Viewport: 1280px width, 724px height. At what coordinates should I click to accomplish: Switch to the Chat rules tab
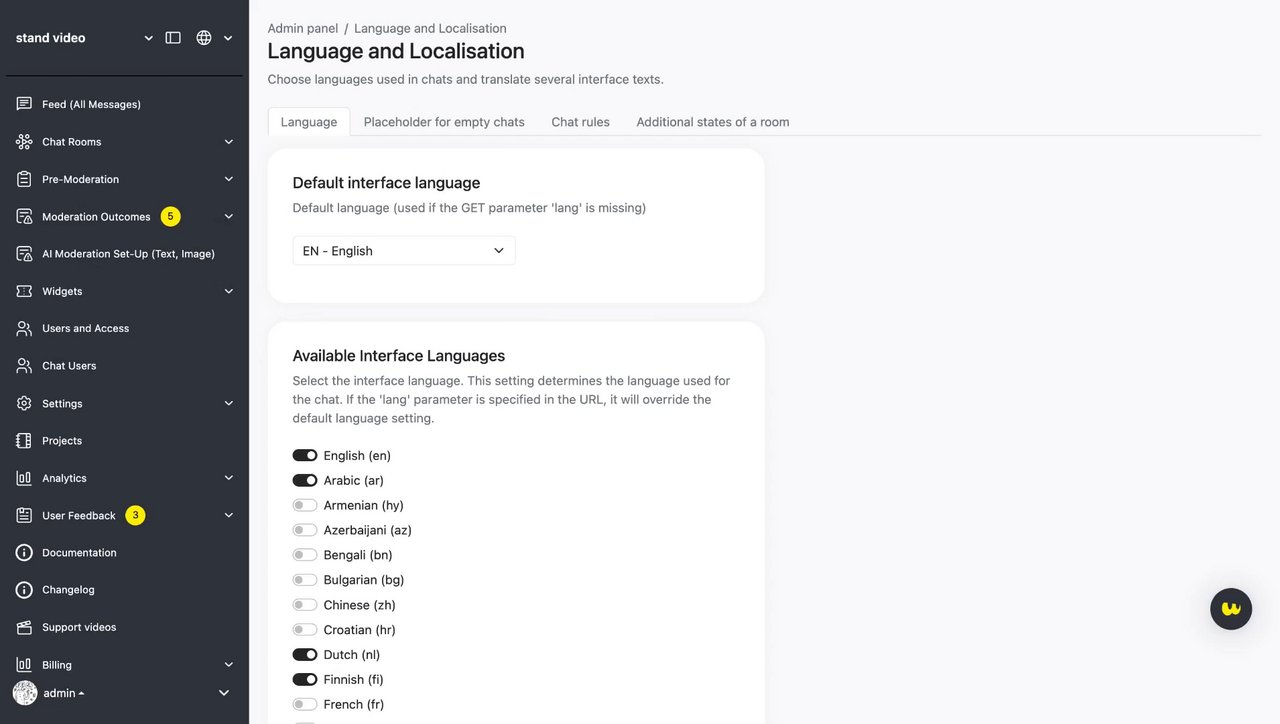tap(580, 122)
